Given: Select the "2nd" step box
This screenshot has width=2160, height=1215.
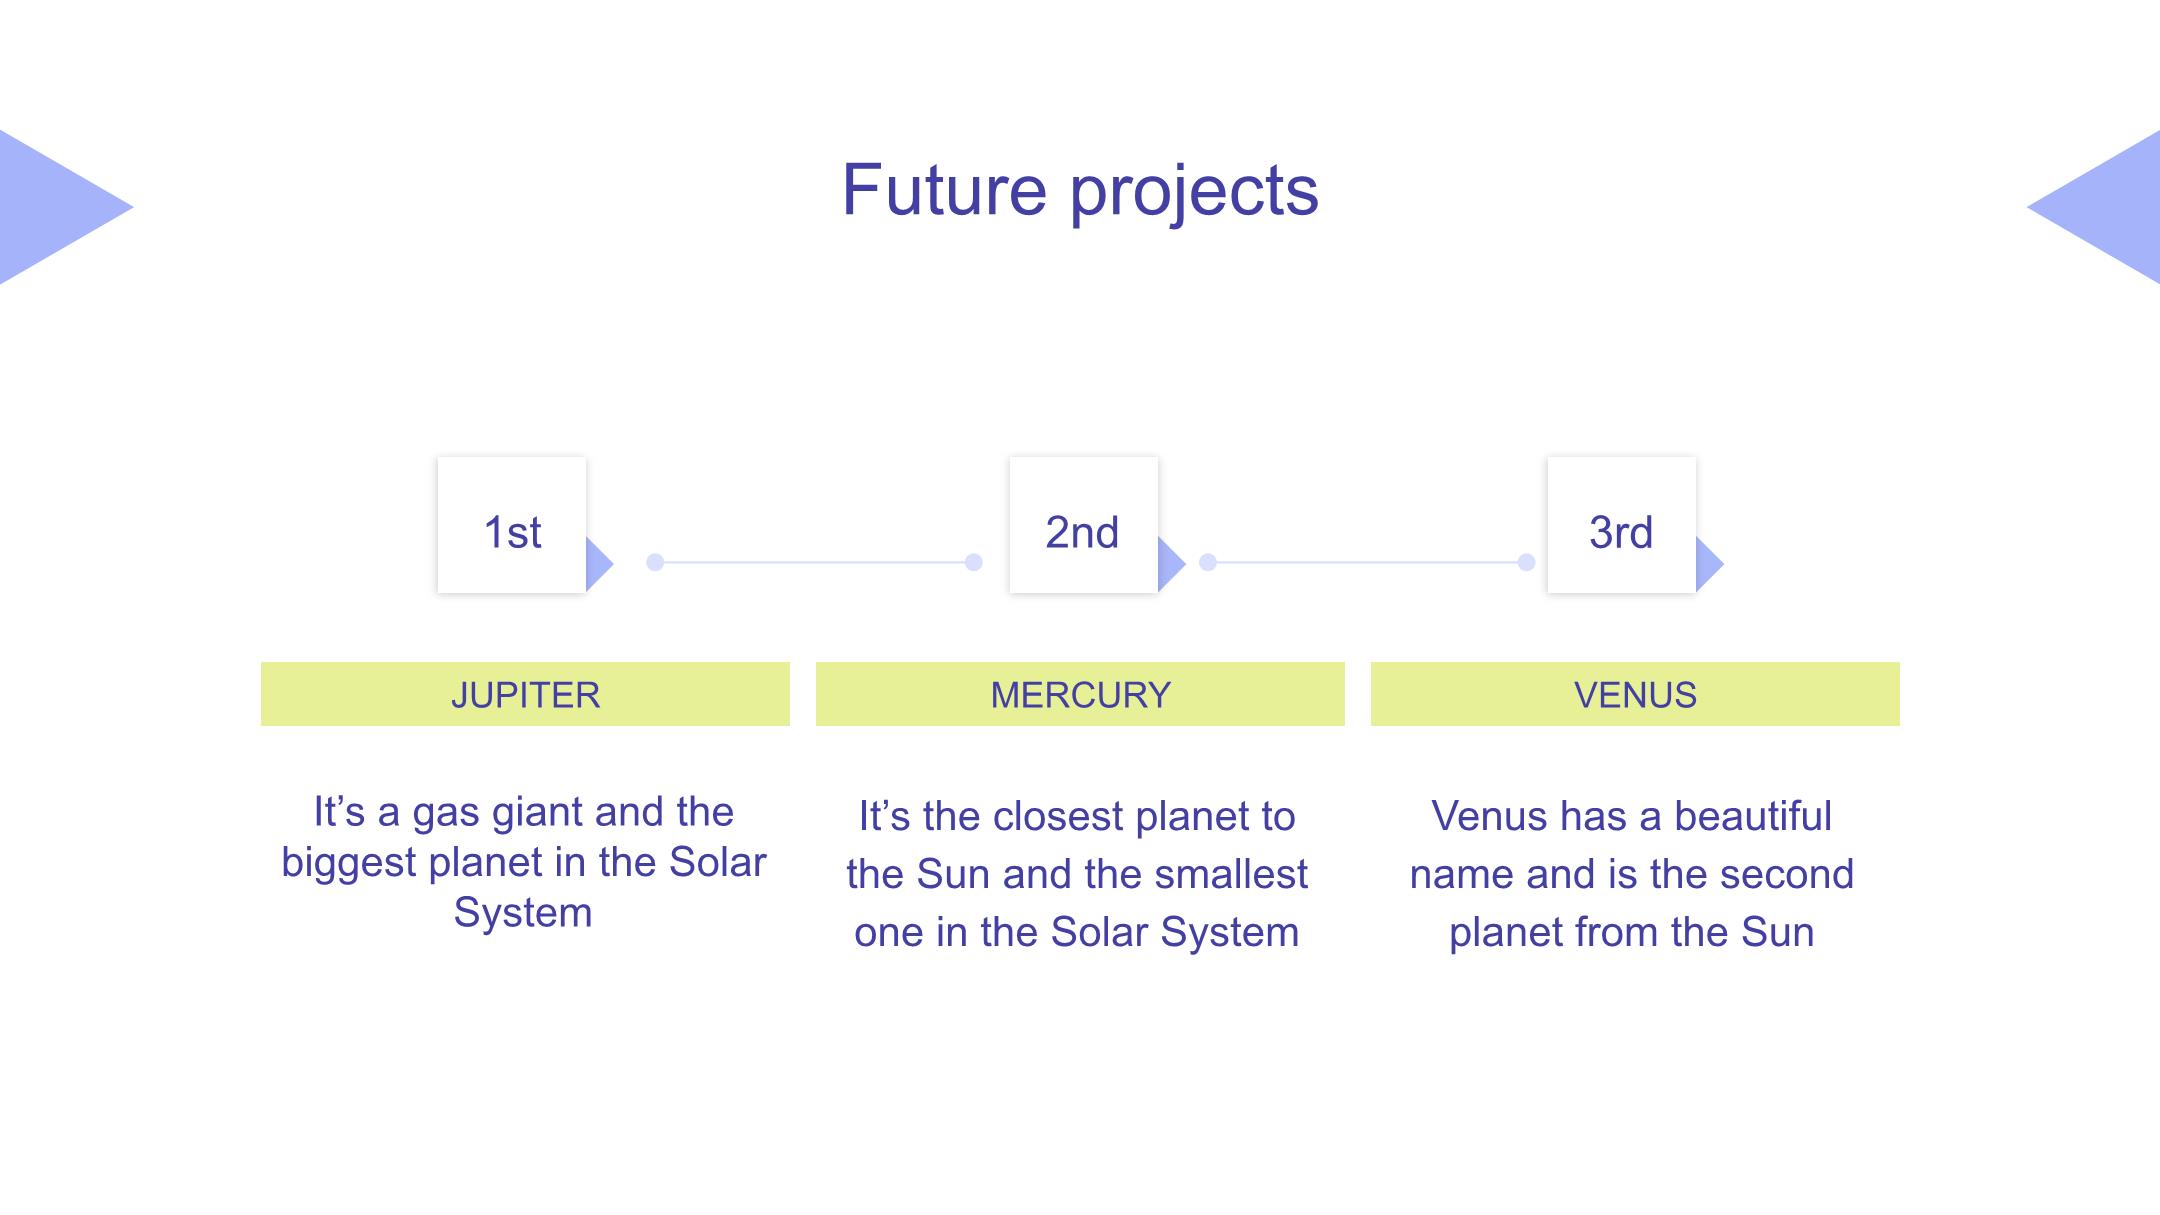Looking at the screenshot, I should click(x=1083, y=525).
